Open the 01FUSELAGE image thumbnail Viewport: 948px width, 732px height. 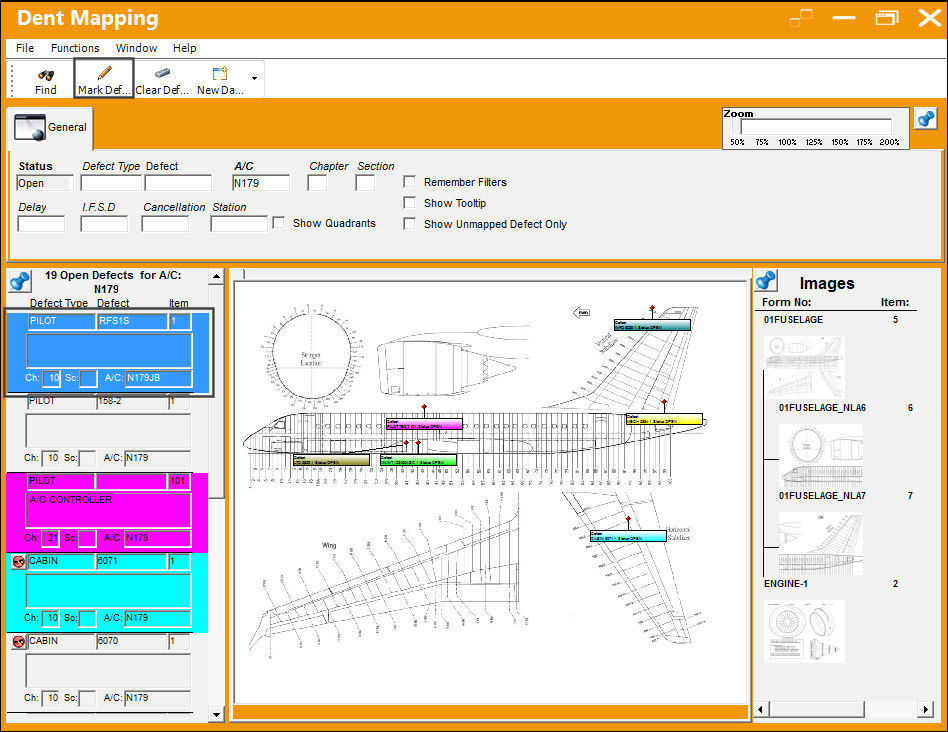(805, 367)
